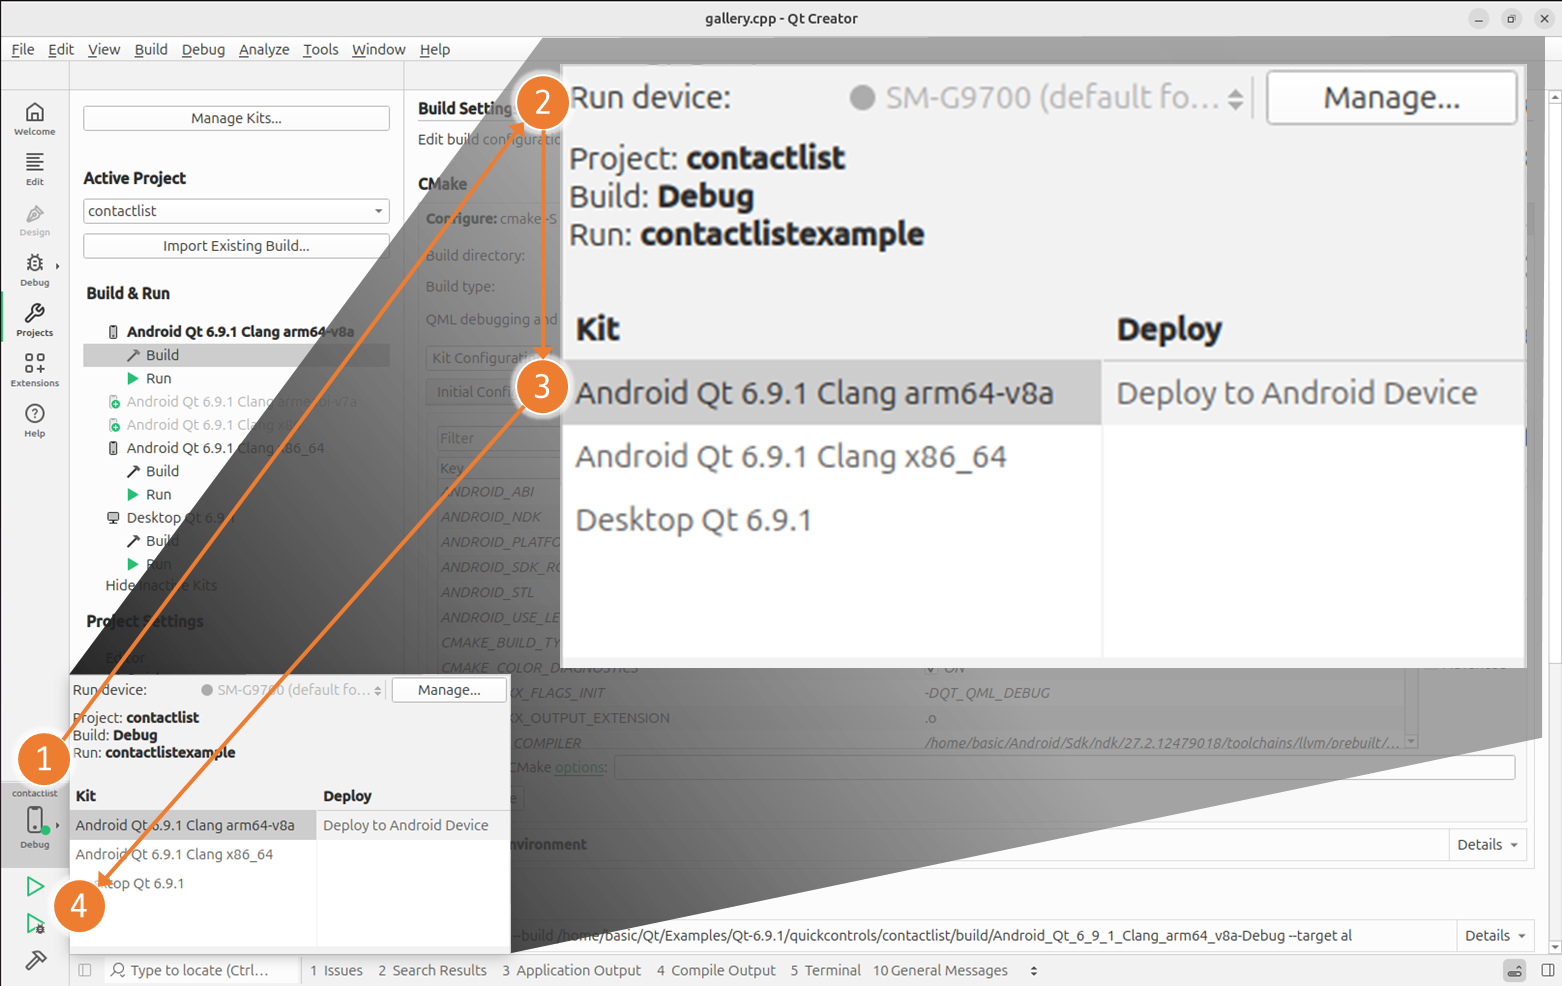Screen dimensions: 1562x986
Task: Select the /home/basic/Android/Sdk/ndk compiler path value
Action: pos(1162,743)
